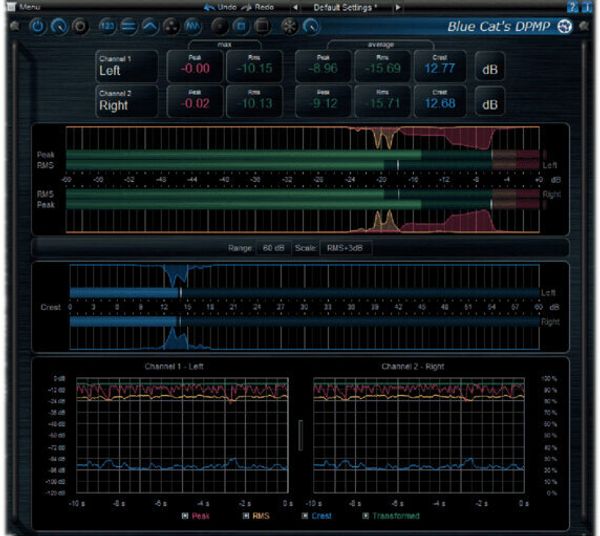Open the Menu at top left
The height and width of the screenshot is (536, 600).
pyautogui.click(x=24, y=7)
